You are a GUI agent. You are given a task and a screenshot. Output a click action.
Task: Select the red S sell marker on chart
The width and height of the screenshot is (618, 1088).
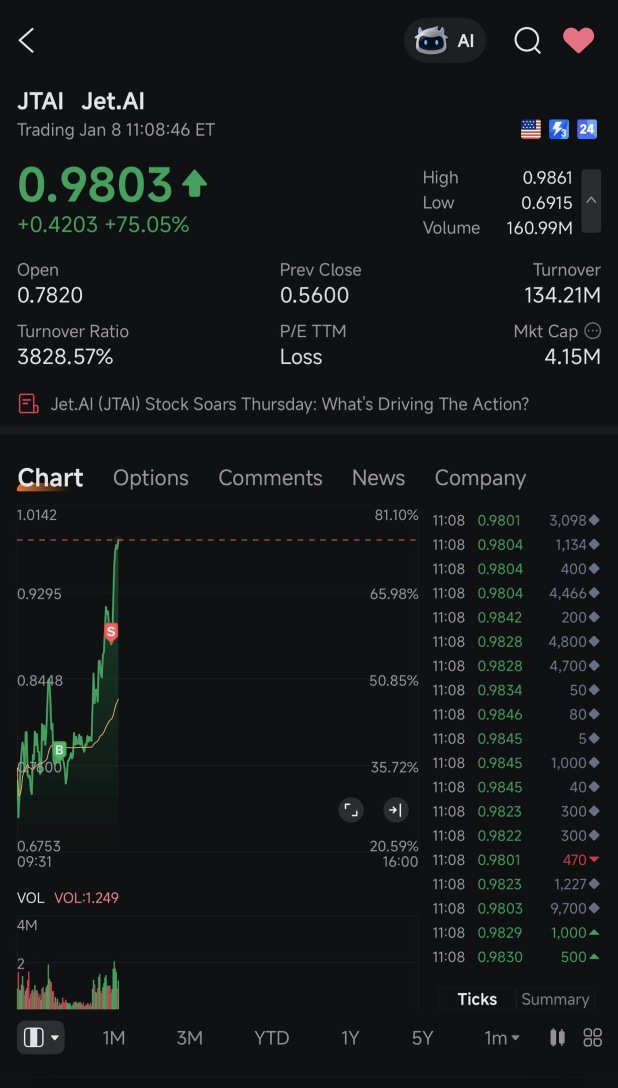[111, 632]
